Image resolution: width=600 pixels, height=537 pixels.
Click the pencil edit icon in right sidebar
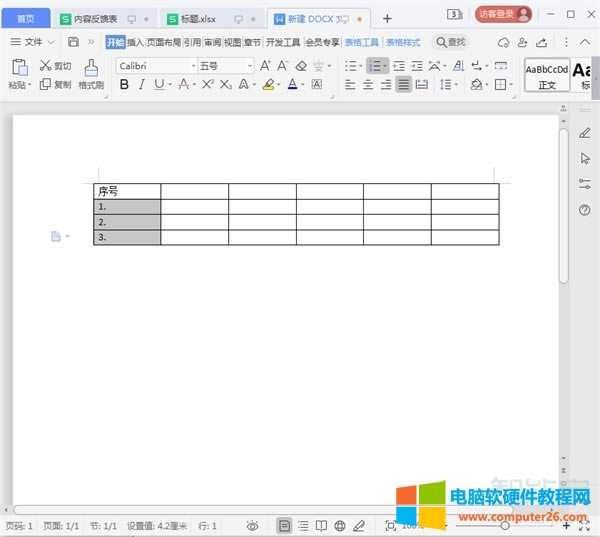pos(585,132)
